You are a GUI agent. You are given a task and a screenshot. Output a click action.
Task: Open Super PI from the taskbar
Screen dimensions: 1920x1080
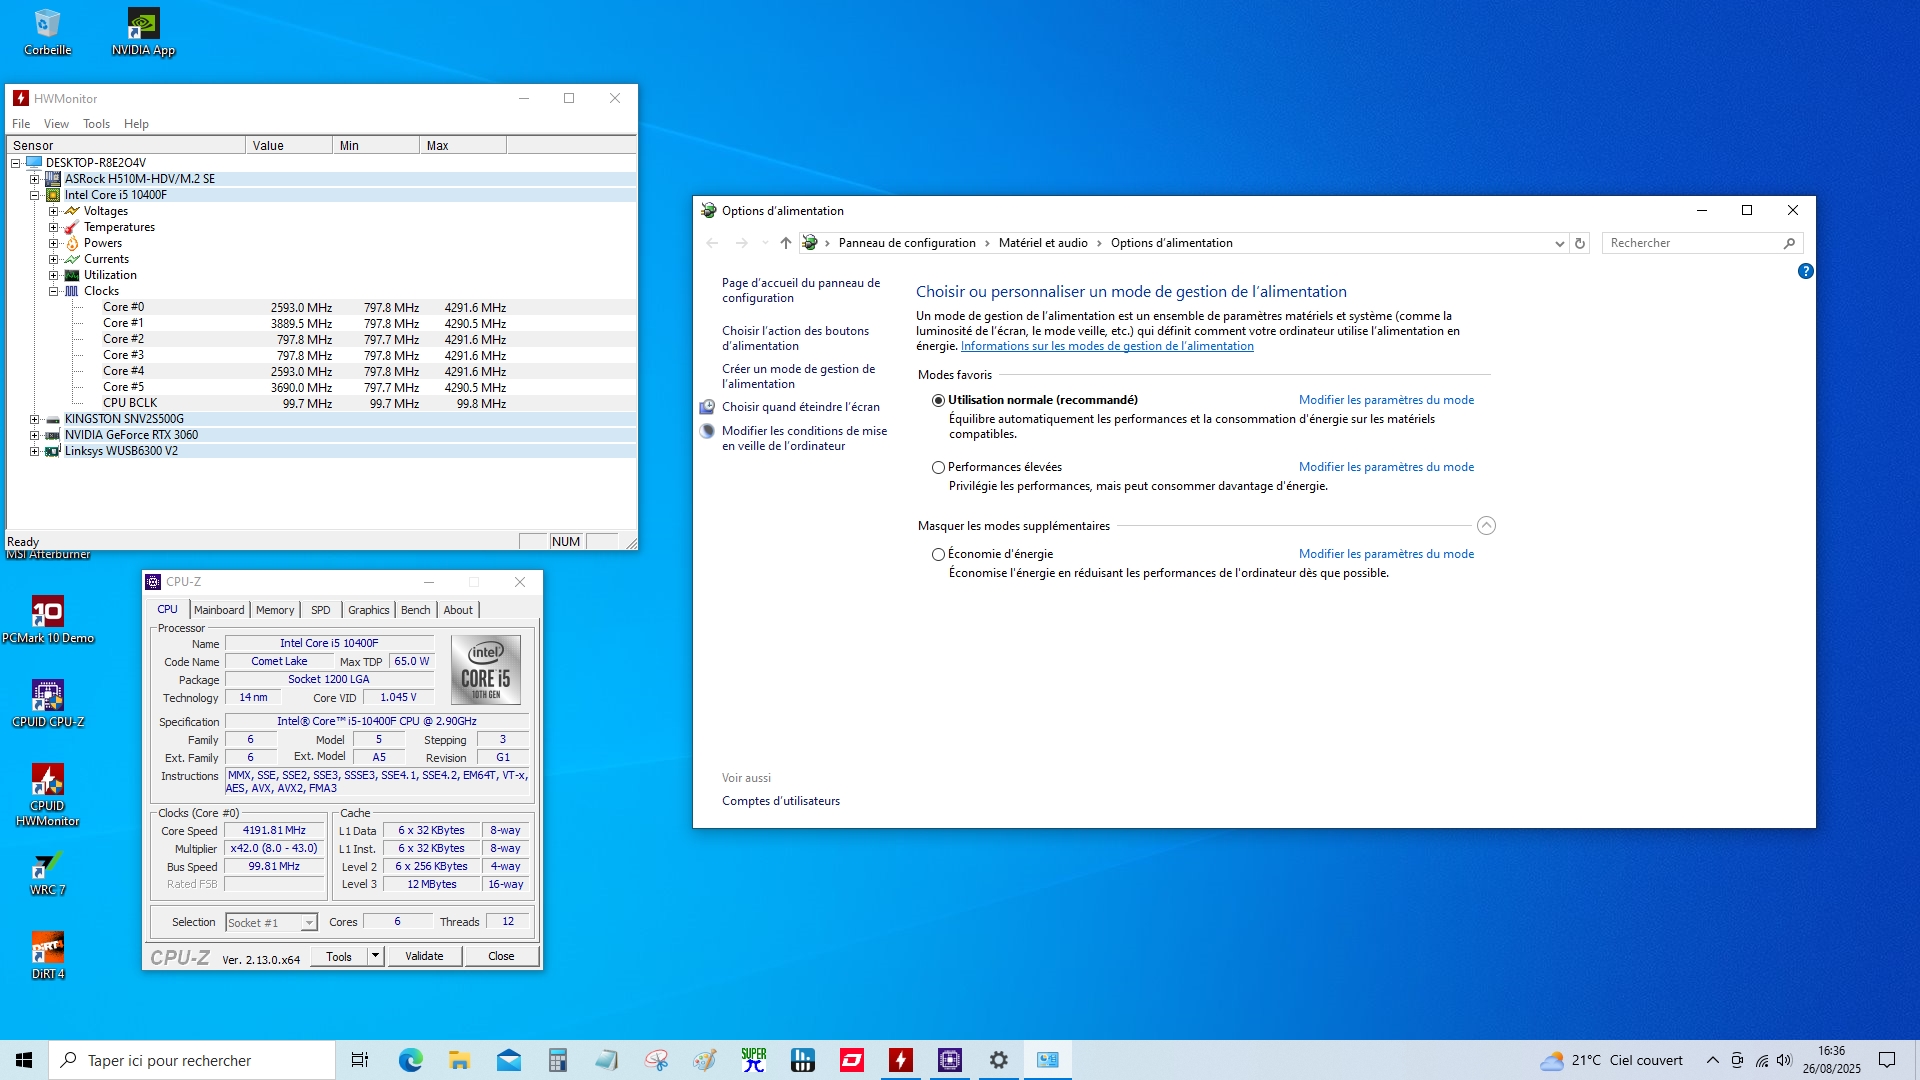(x=753, y=1060)
